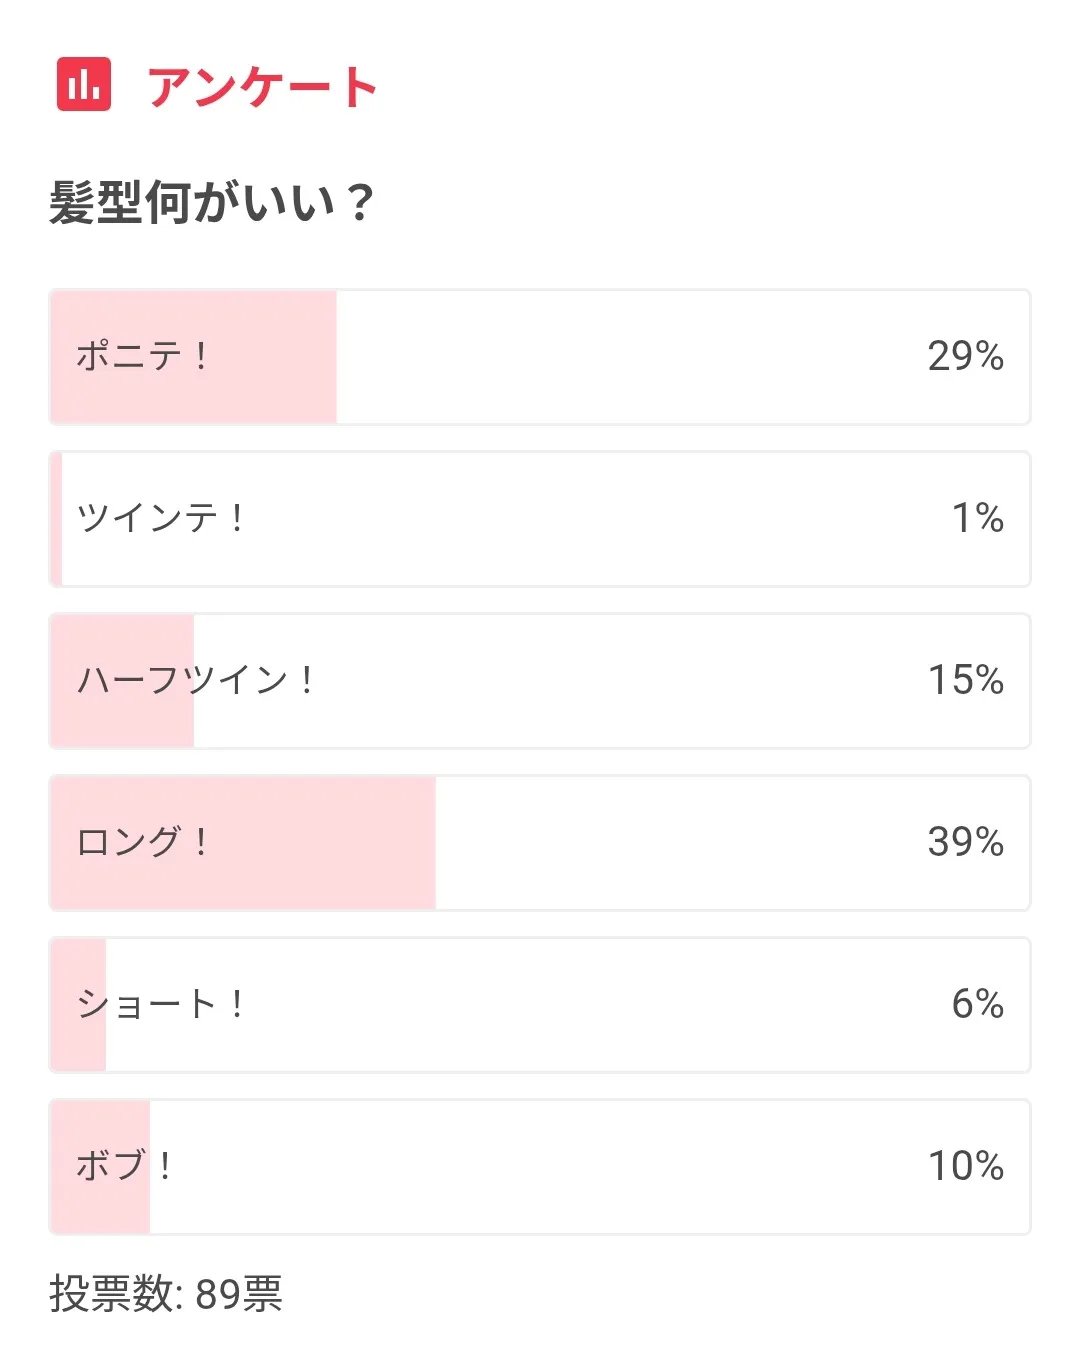1080x1360 pixels.
Task: Click the 29% result percentage
Action: (x=965, y=356)
